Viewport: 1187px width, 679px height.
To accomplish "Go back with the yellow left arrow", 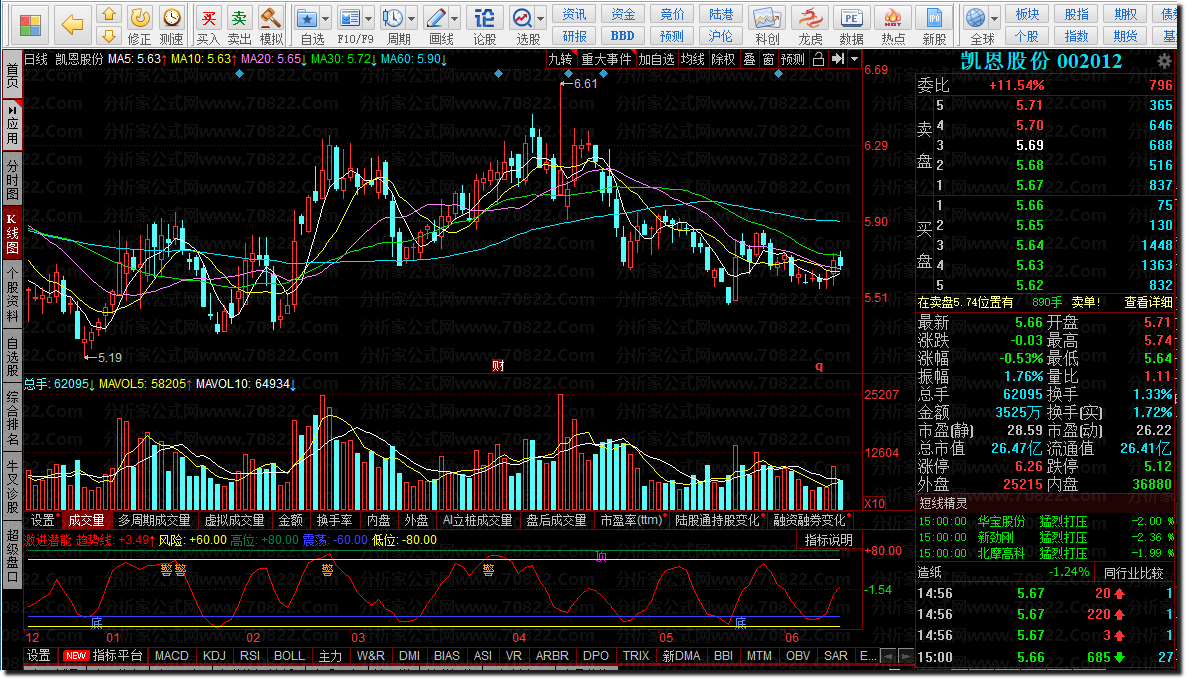I will (73, 25).
